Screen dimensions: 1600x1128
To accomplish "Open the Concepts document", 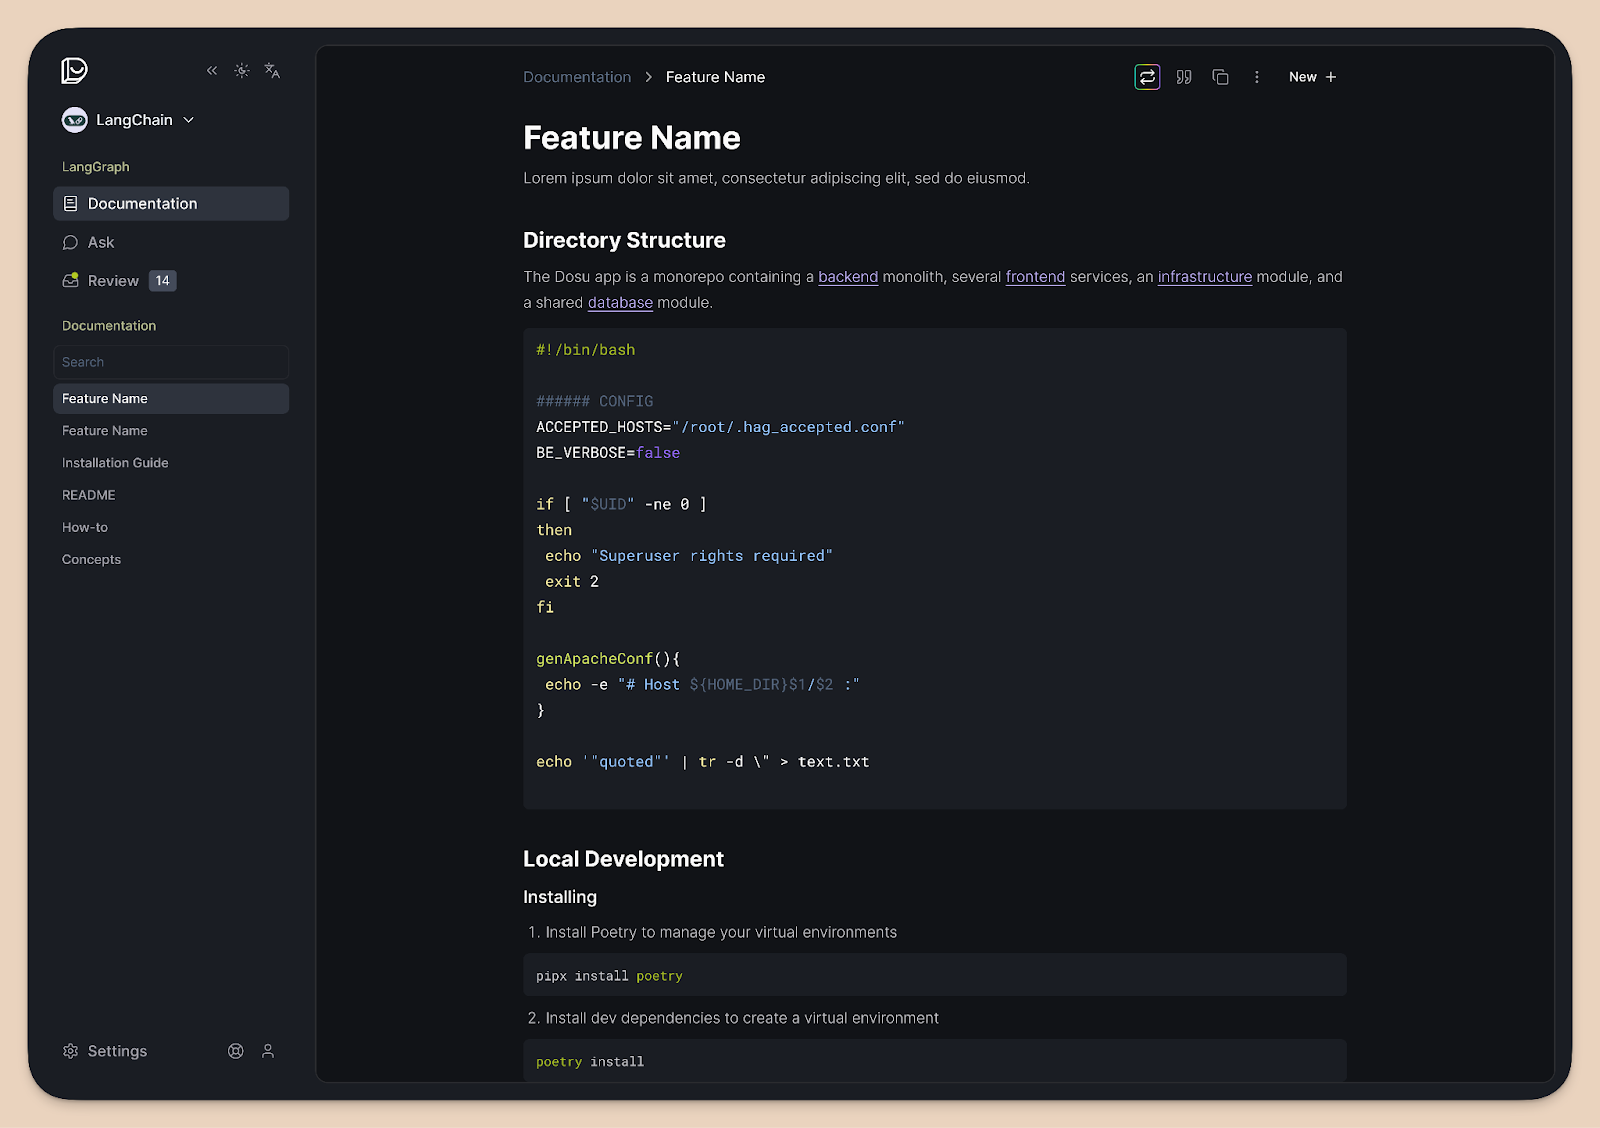I will point(91,560).
